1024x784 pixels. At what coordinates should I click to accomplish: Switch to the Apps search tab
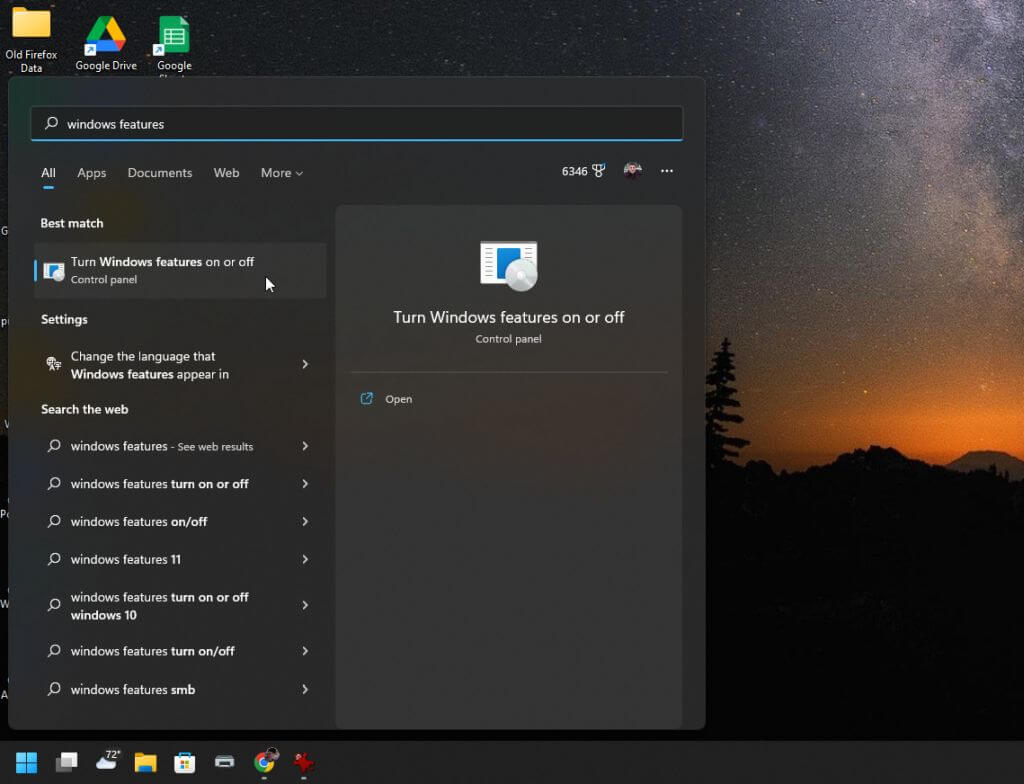[x=91, y=173]
